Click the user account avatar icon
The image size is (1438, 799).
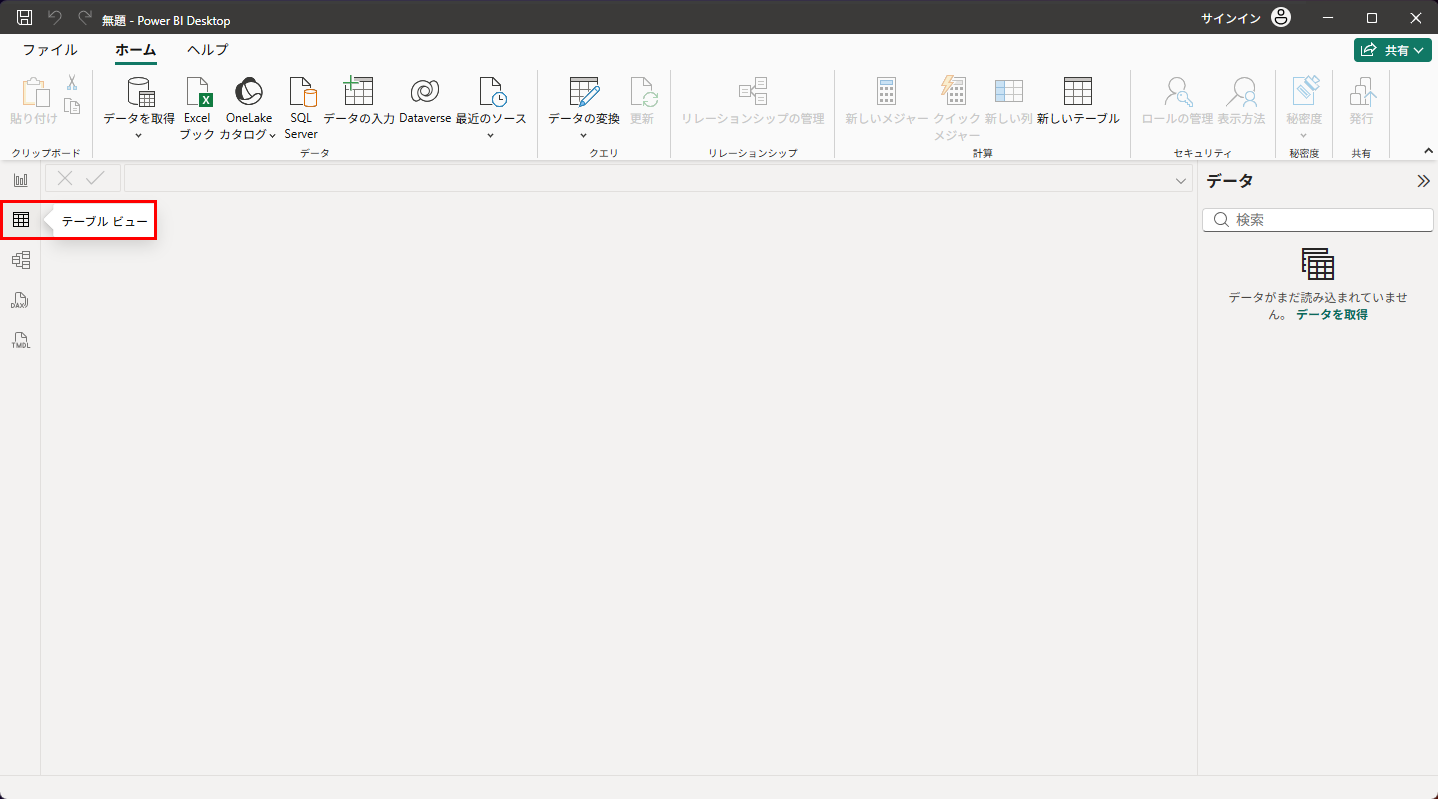pos(1281,18)
